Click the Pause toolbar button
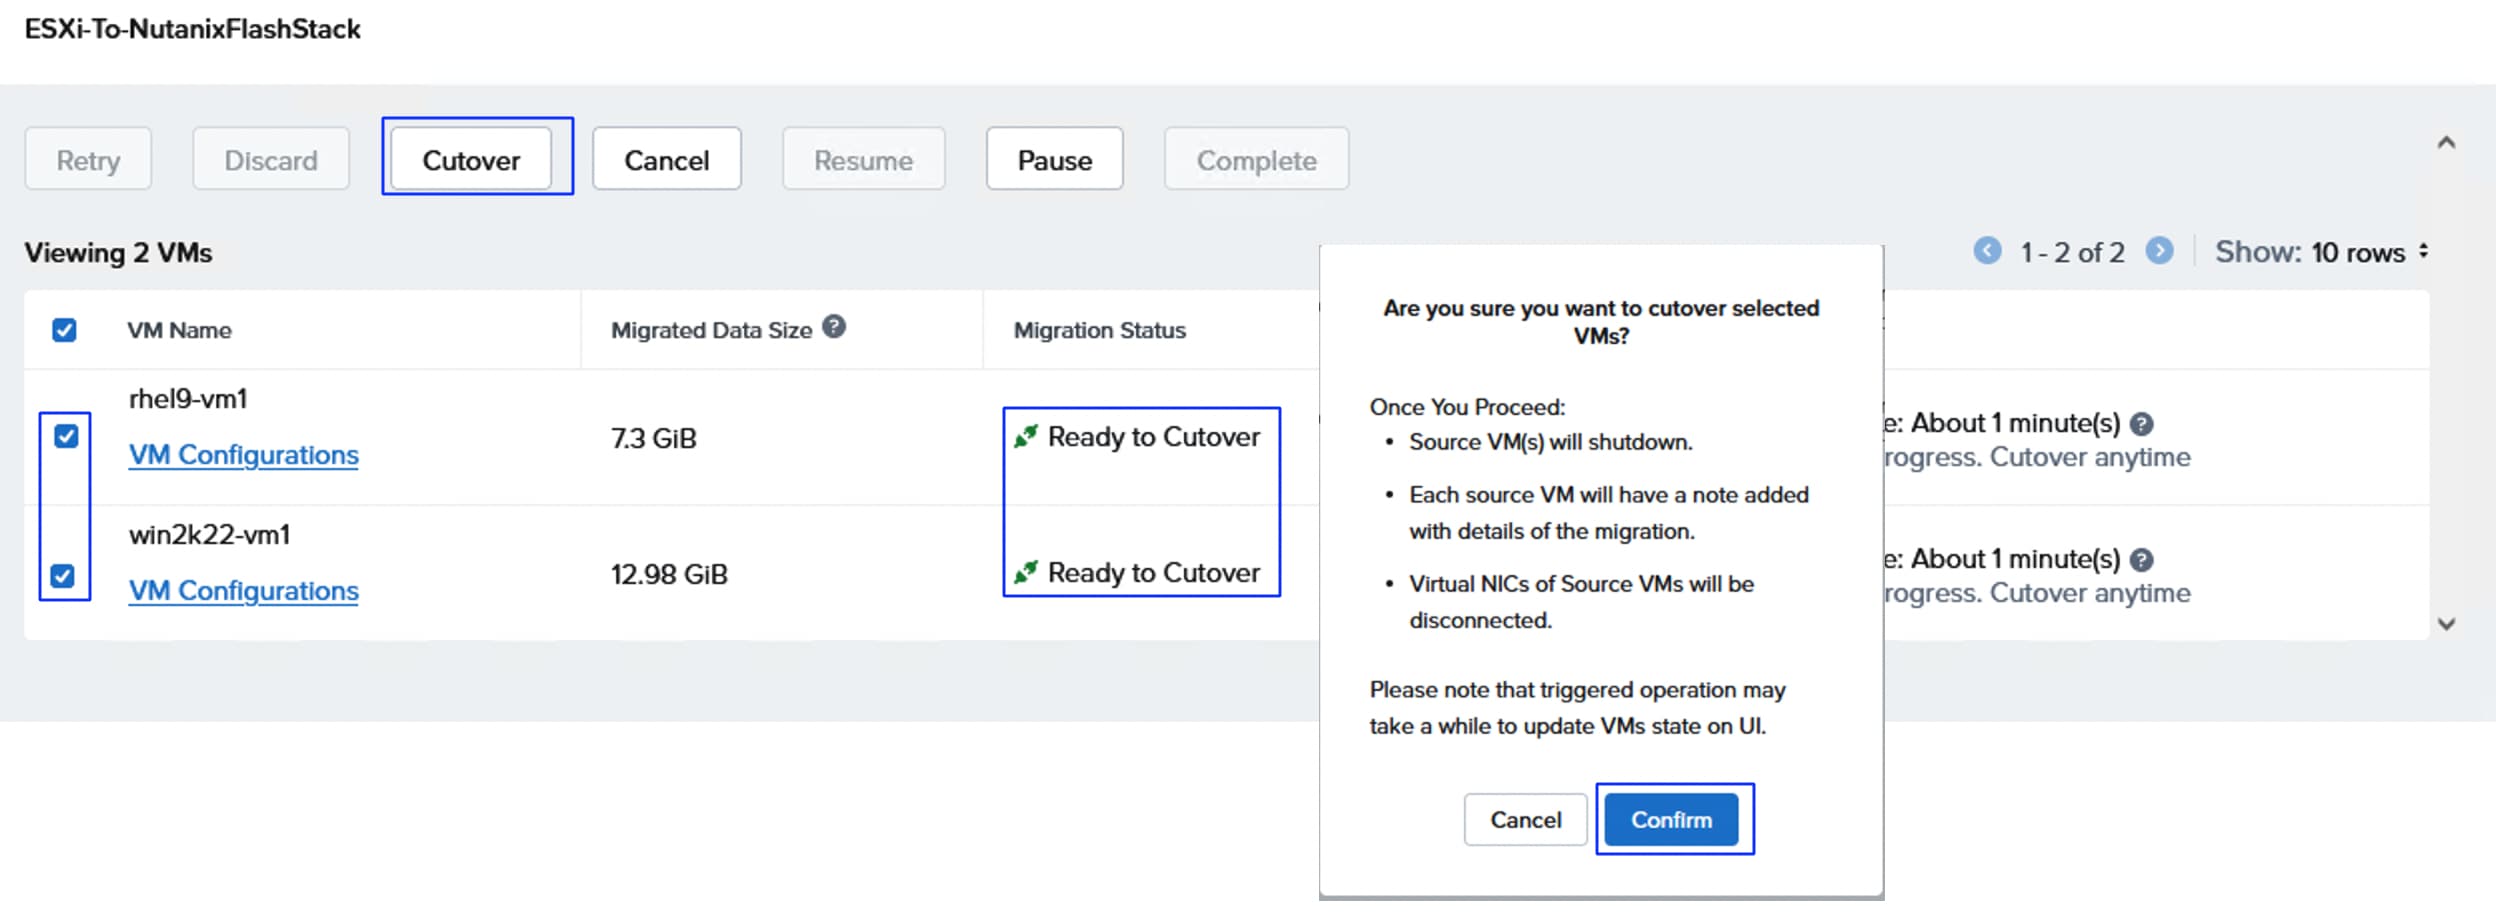 click(x=1054, y=160)
